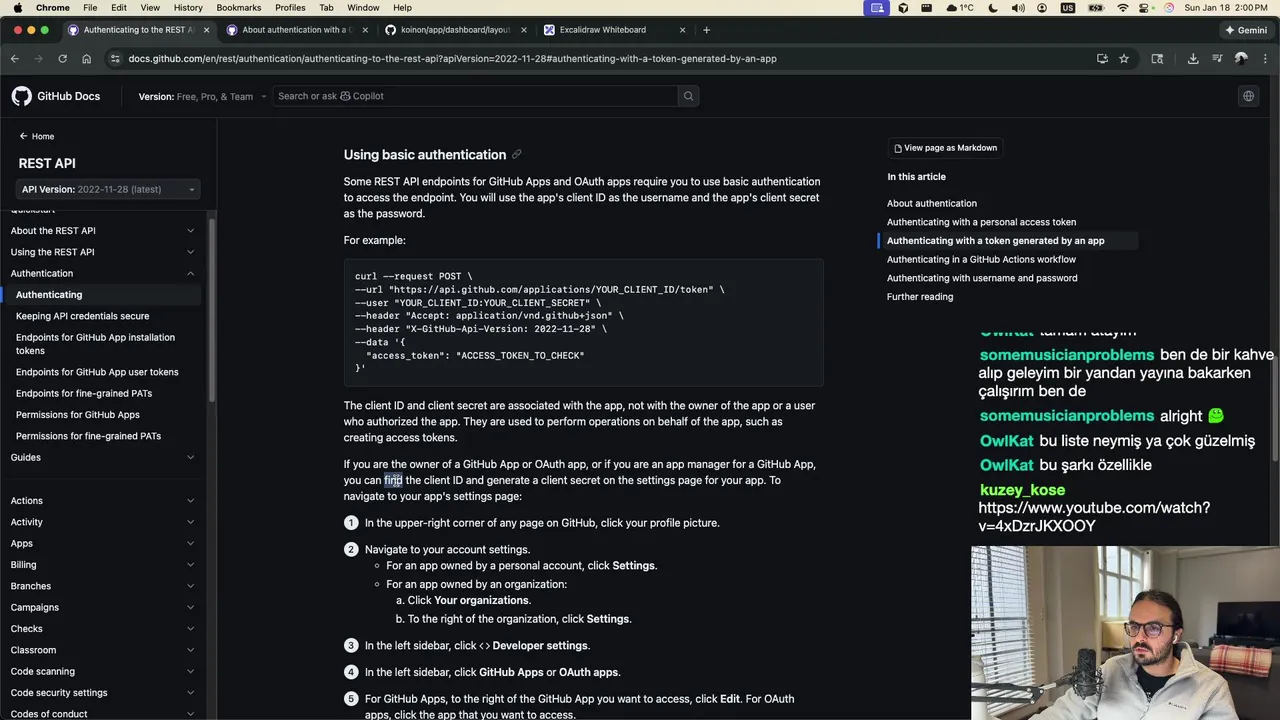Click the search magnifier button
Viewport: 1280px width, 720px height.
pyautogui.click(x=688, y=96)
